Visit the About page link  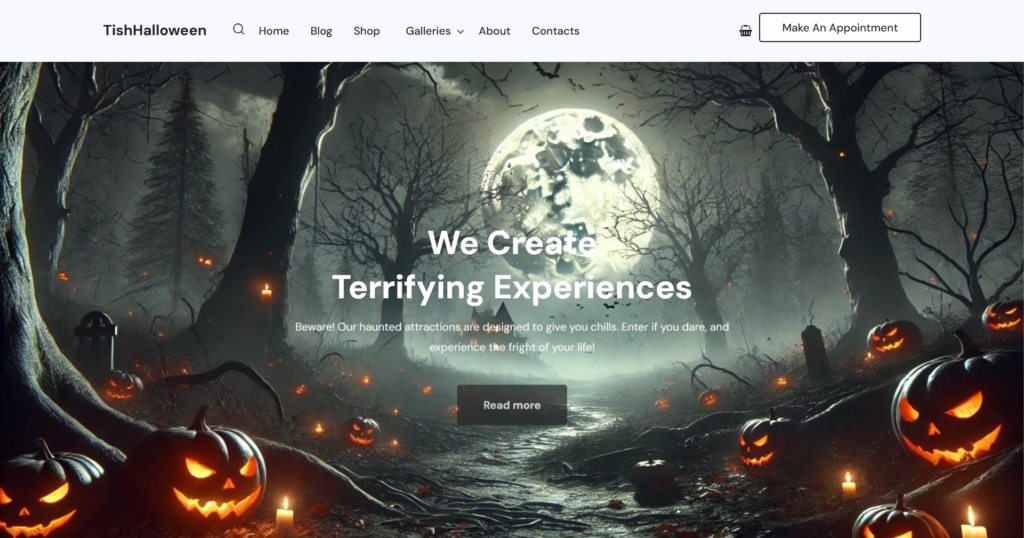point(494,31)
